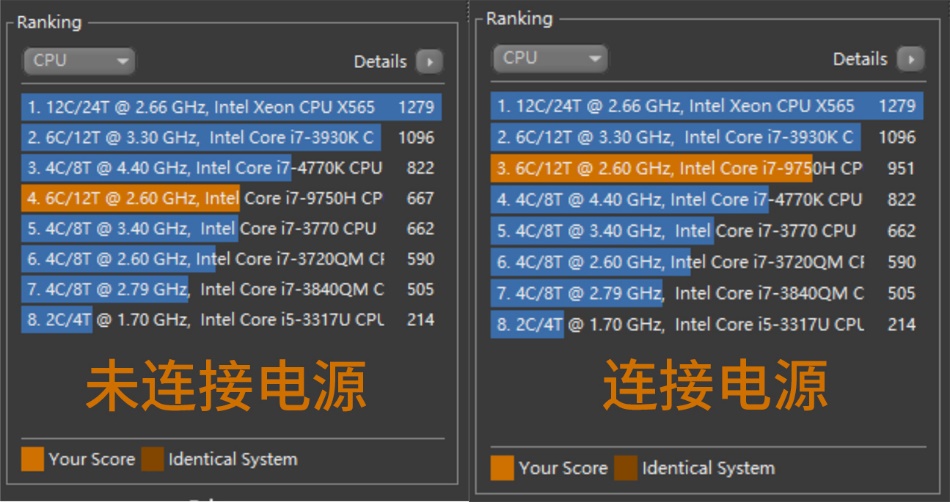Select i5-3317U row in left panel
This screenshot has width=950, height=502.
[x=231, y=319]
